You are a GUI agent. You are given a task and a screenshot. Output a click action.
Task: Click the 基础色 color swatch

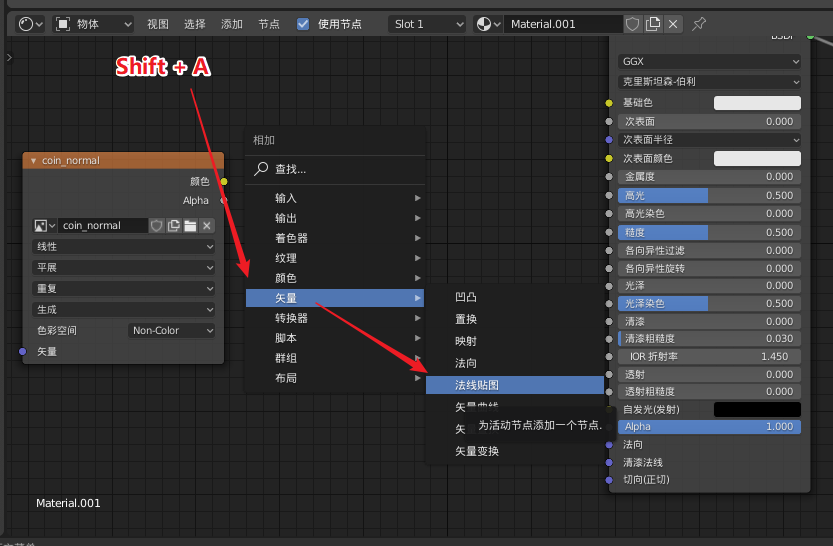pyautogui.click(x=757, y=103)
